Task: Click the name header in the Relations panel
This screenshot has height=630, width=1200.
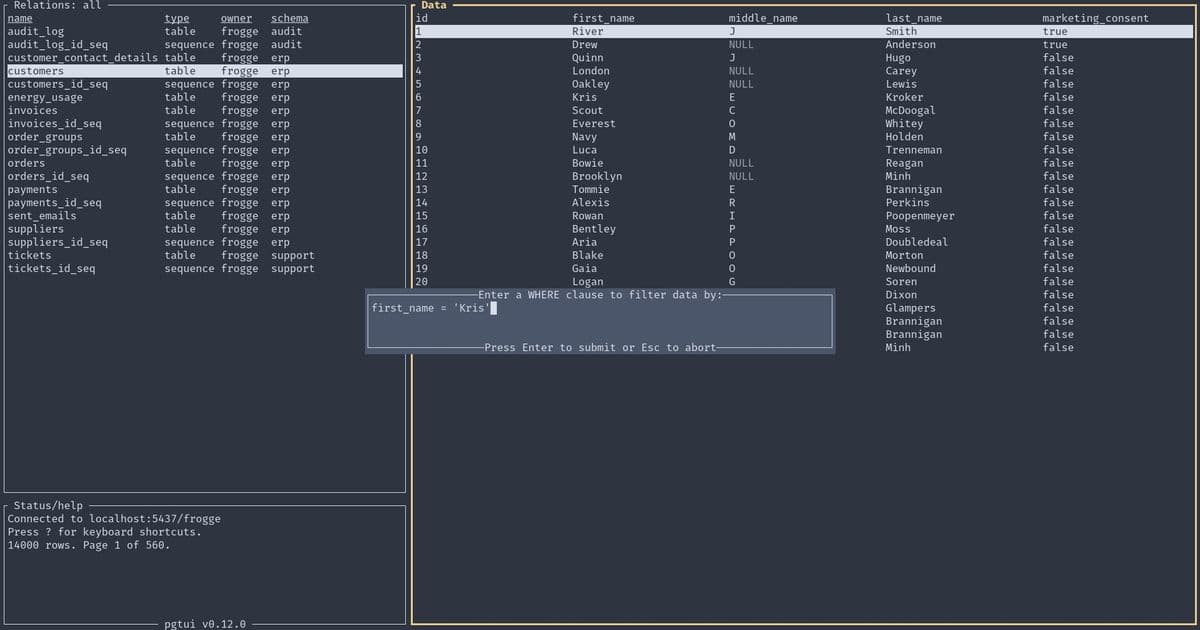Action: click(x=19, y=17)
